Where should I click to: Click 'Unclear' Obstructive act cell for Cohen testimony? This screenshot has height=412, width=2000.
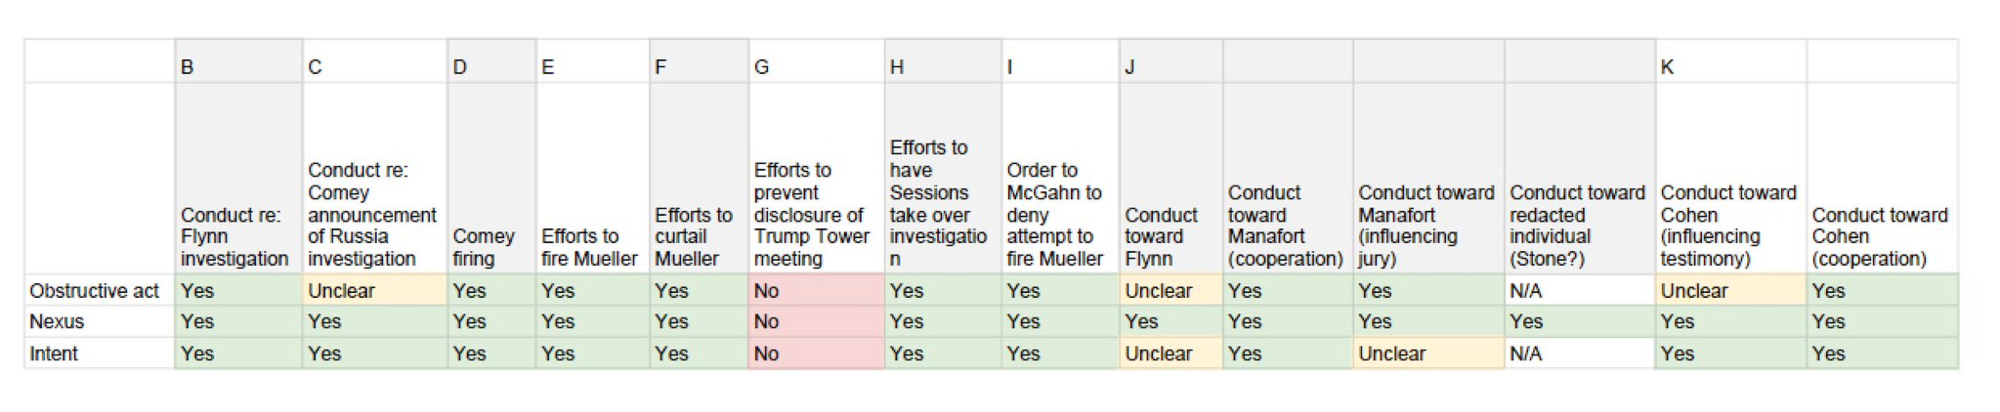coord(1730,291)
